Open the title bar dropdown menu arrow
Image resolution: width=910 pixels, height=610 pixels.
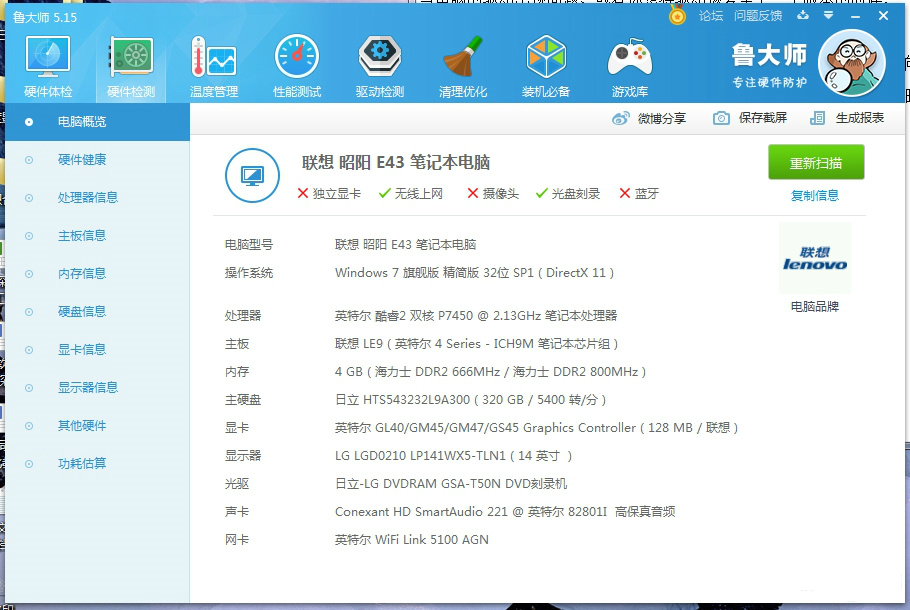pos(828,15)
